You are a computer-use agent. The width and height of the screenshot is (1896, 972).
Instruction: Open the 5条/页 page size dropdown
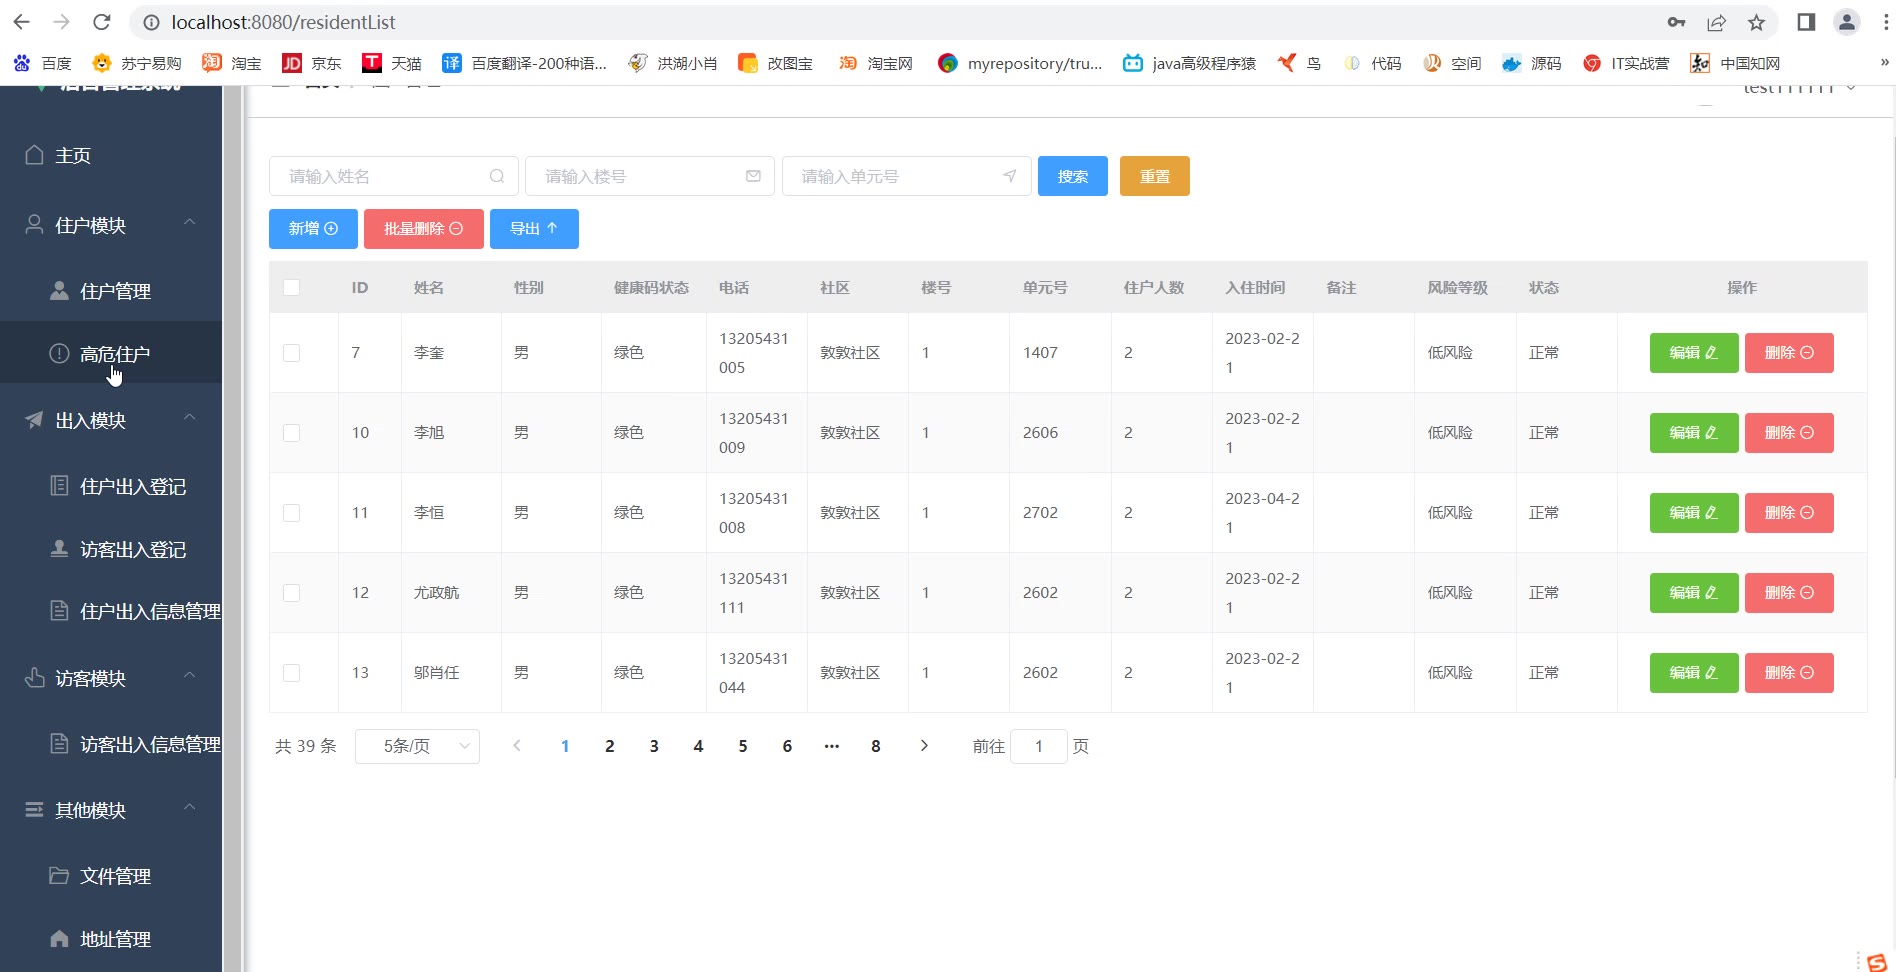(417, 746)
